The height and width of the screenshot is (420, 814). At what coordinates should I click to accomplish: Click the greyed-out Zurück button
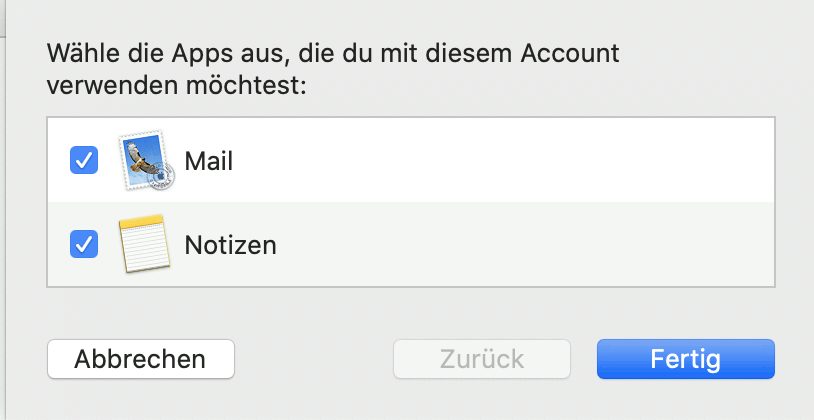[x=482, y=359]
